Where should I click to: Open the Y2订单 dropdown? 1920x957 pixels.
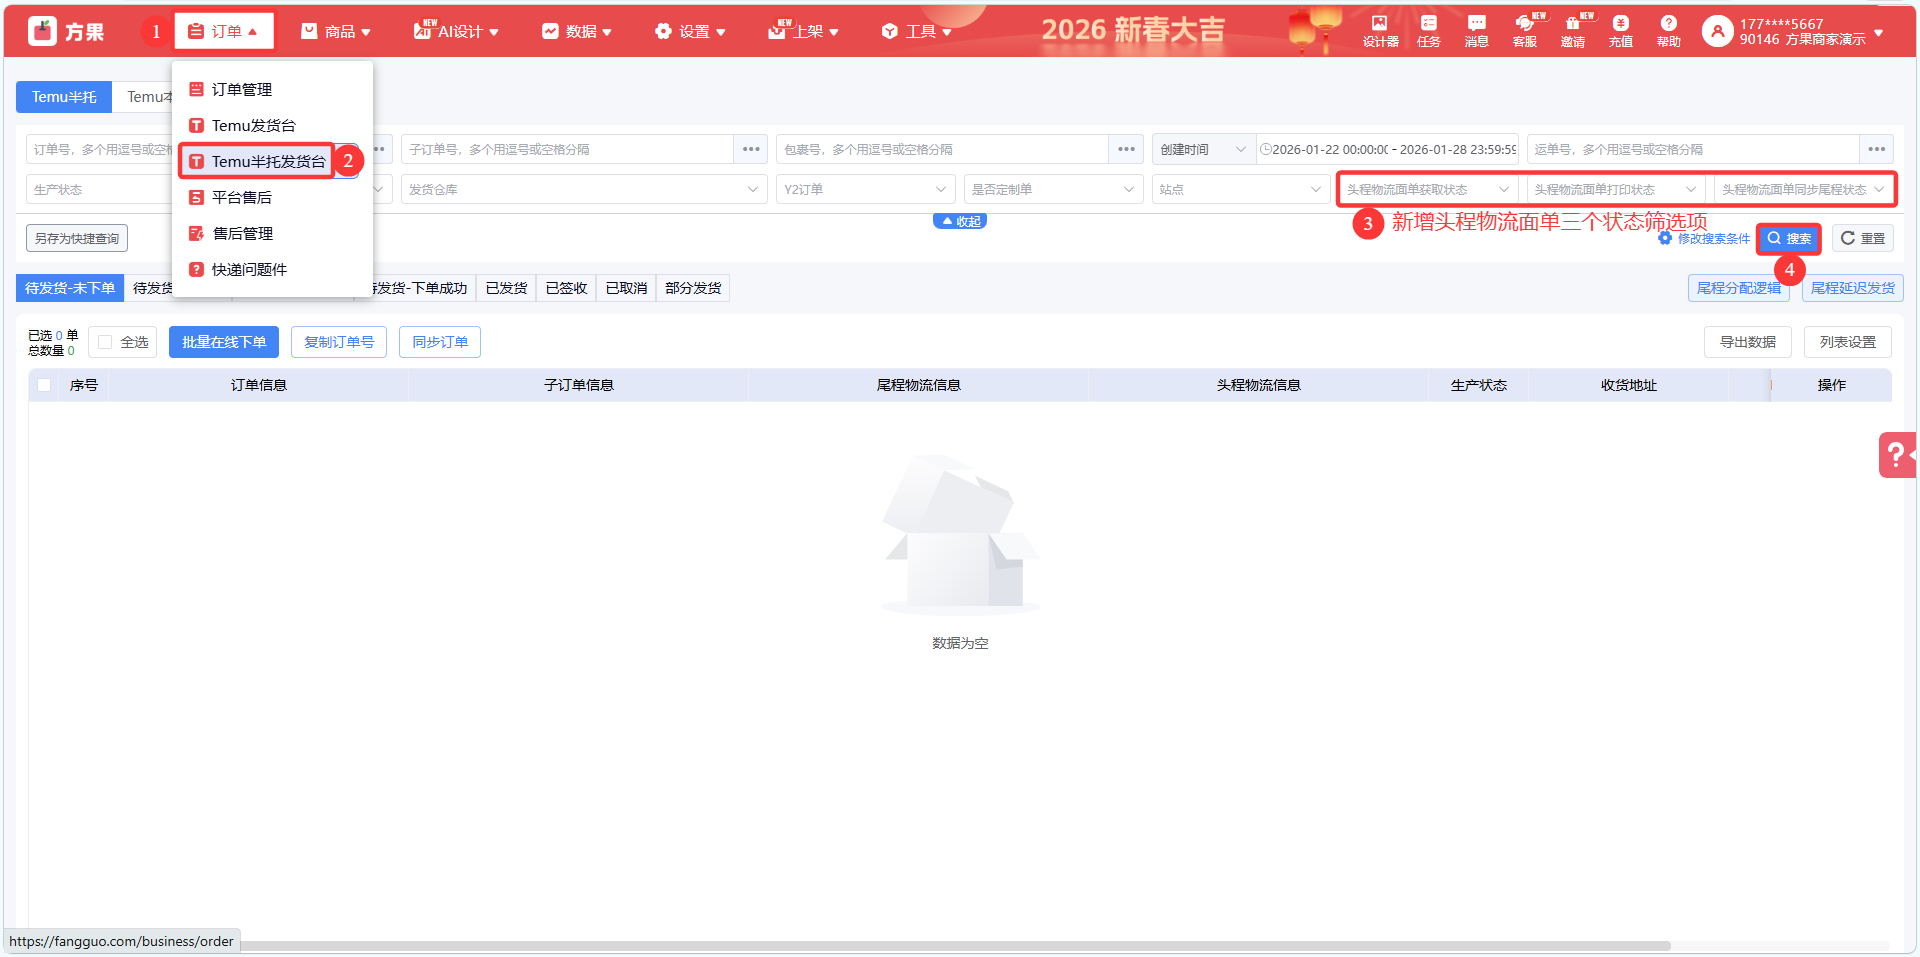[866, 189]
